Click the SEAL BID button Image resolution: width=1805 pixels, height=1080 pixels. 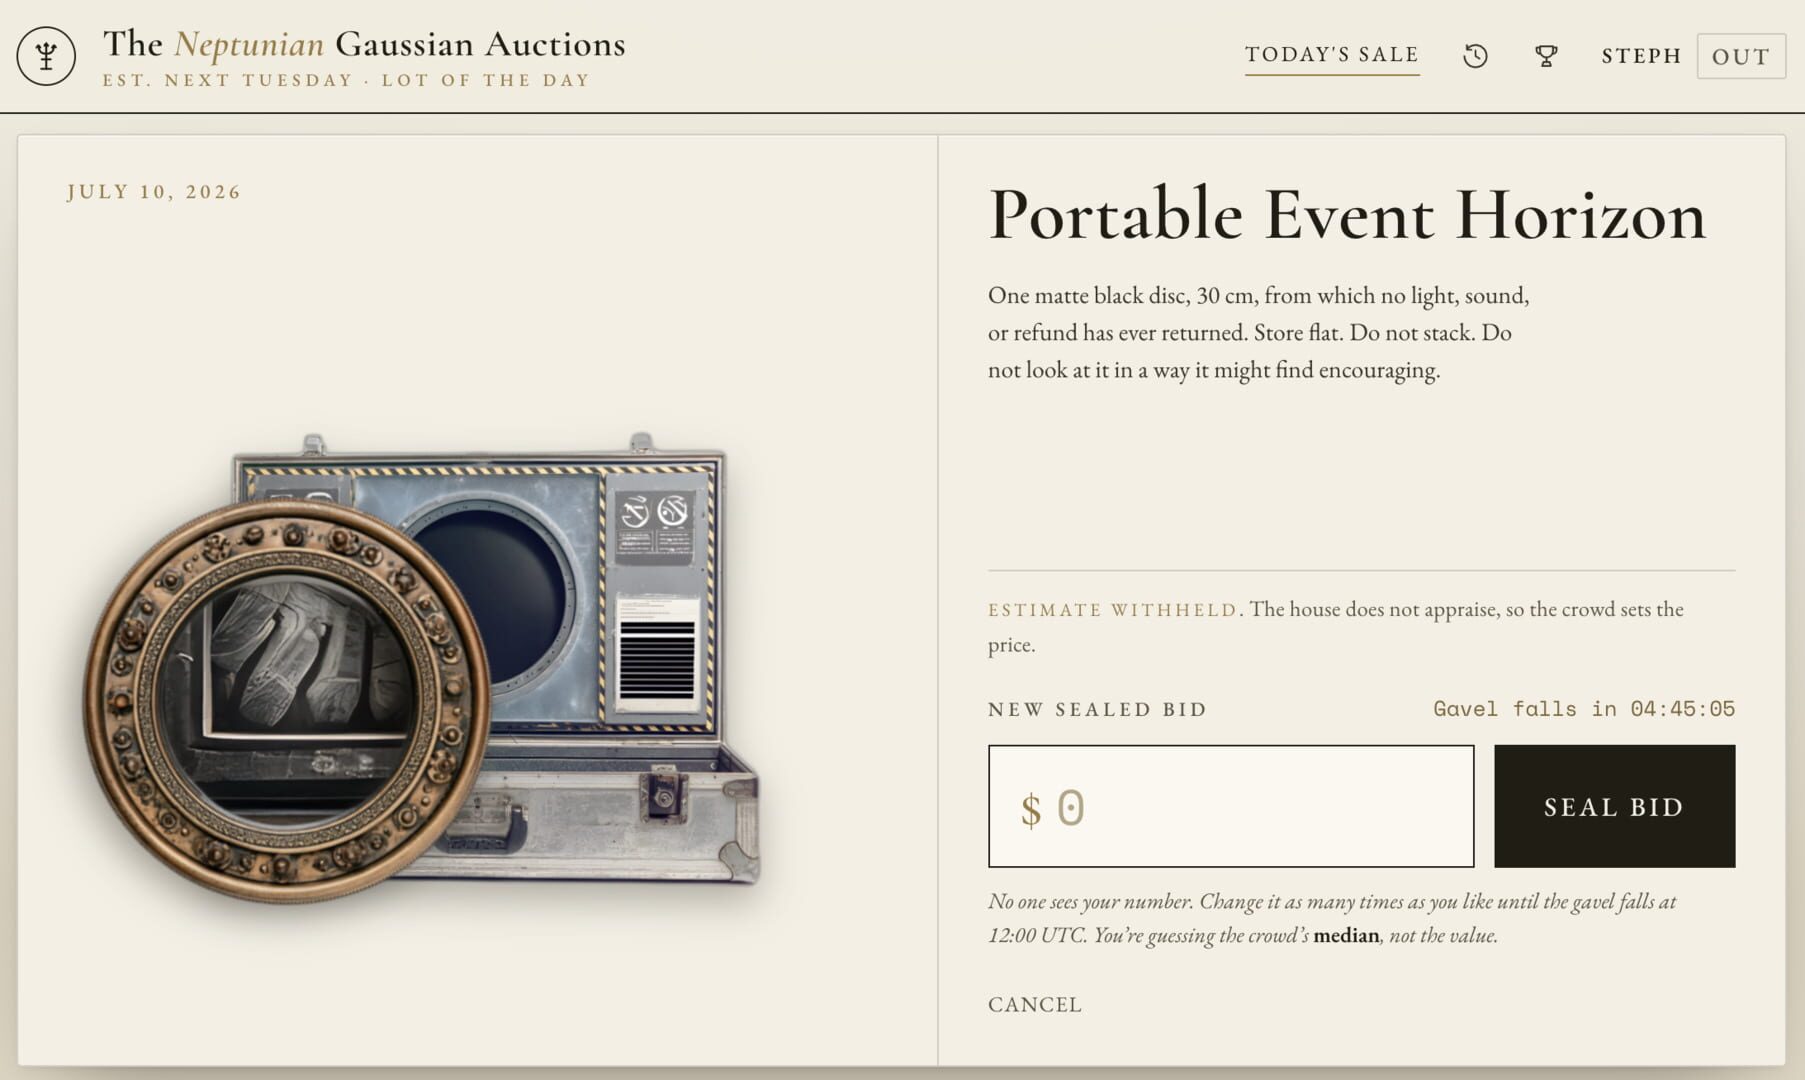point(1615,806)
